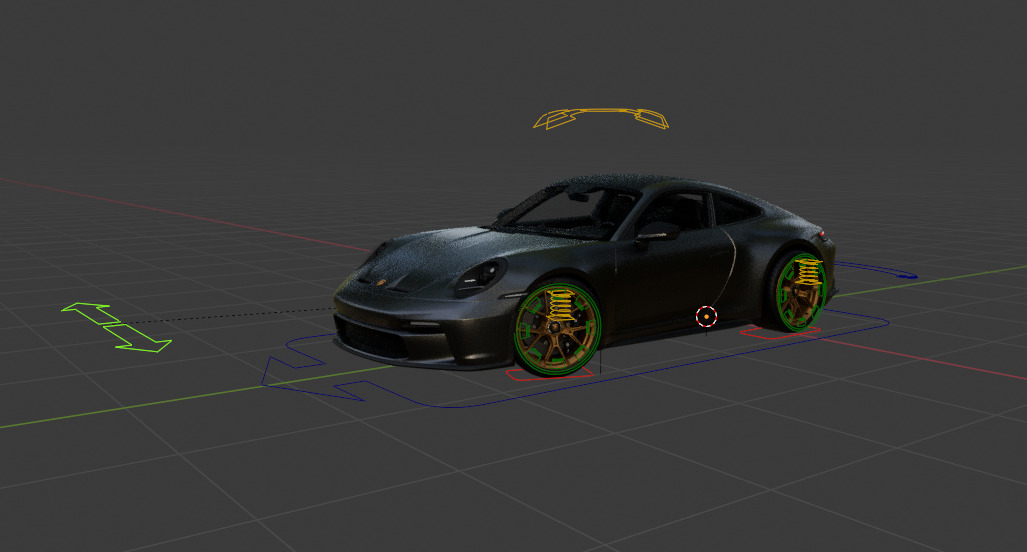
Task: Select the green circle control around front wheel
Action: pos(557,330)
